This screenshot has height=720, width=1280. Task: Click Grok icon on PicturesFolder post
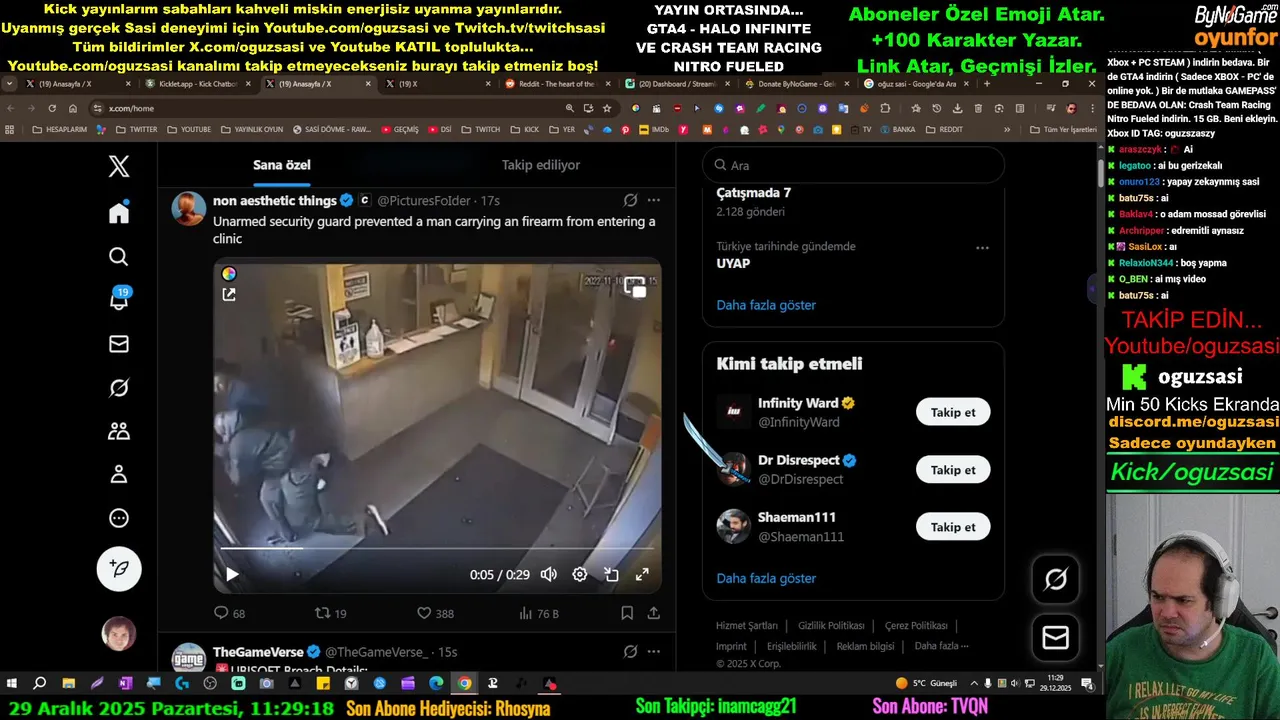(x=630, y=201)
